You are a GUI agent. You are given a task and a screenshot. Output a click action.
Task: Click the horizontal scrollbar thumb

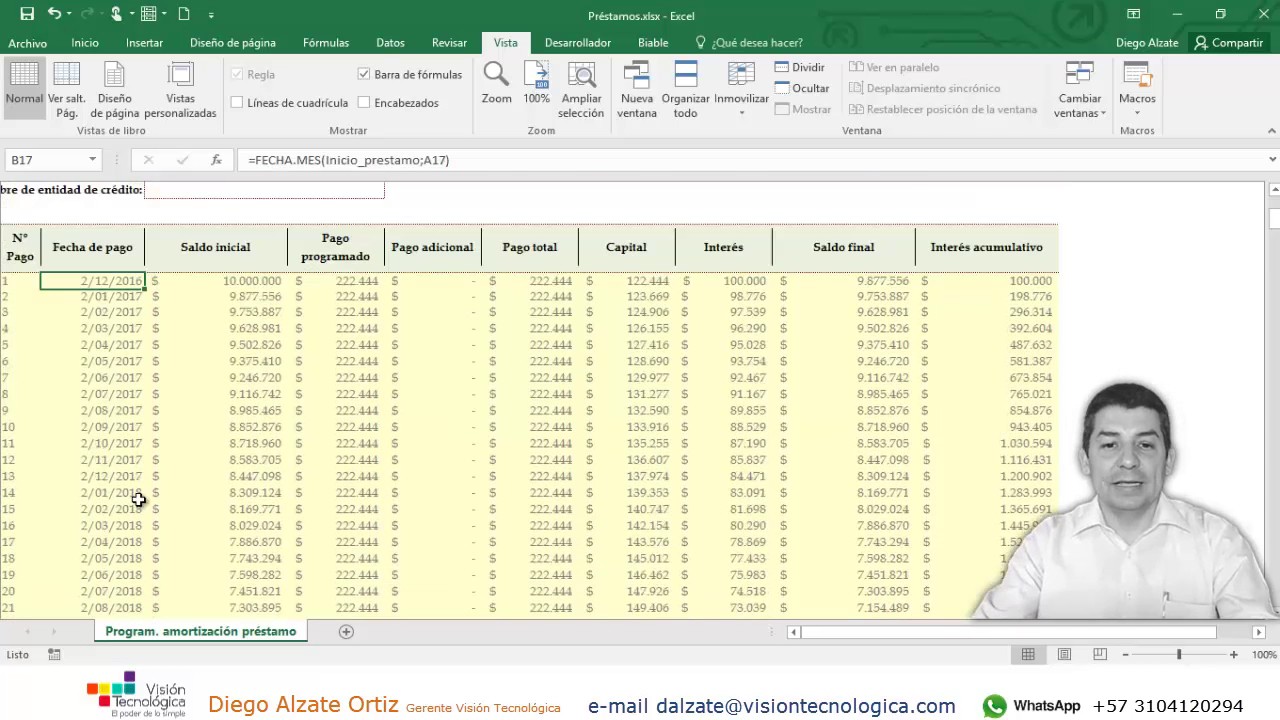[x=1008, y=631]
